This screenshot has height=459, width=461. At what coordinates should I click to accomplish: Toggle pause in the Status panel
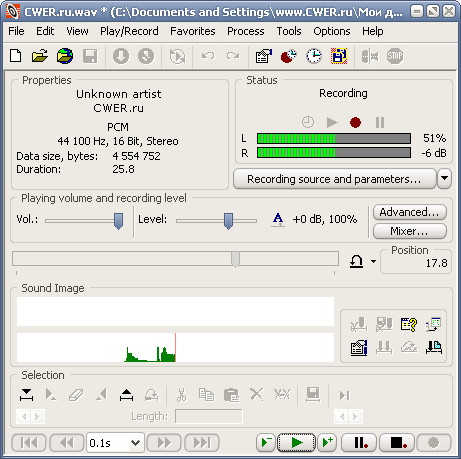point(380,122)
